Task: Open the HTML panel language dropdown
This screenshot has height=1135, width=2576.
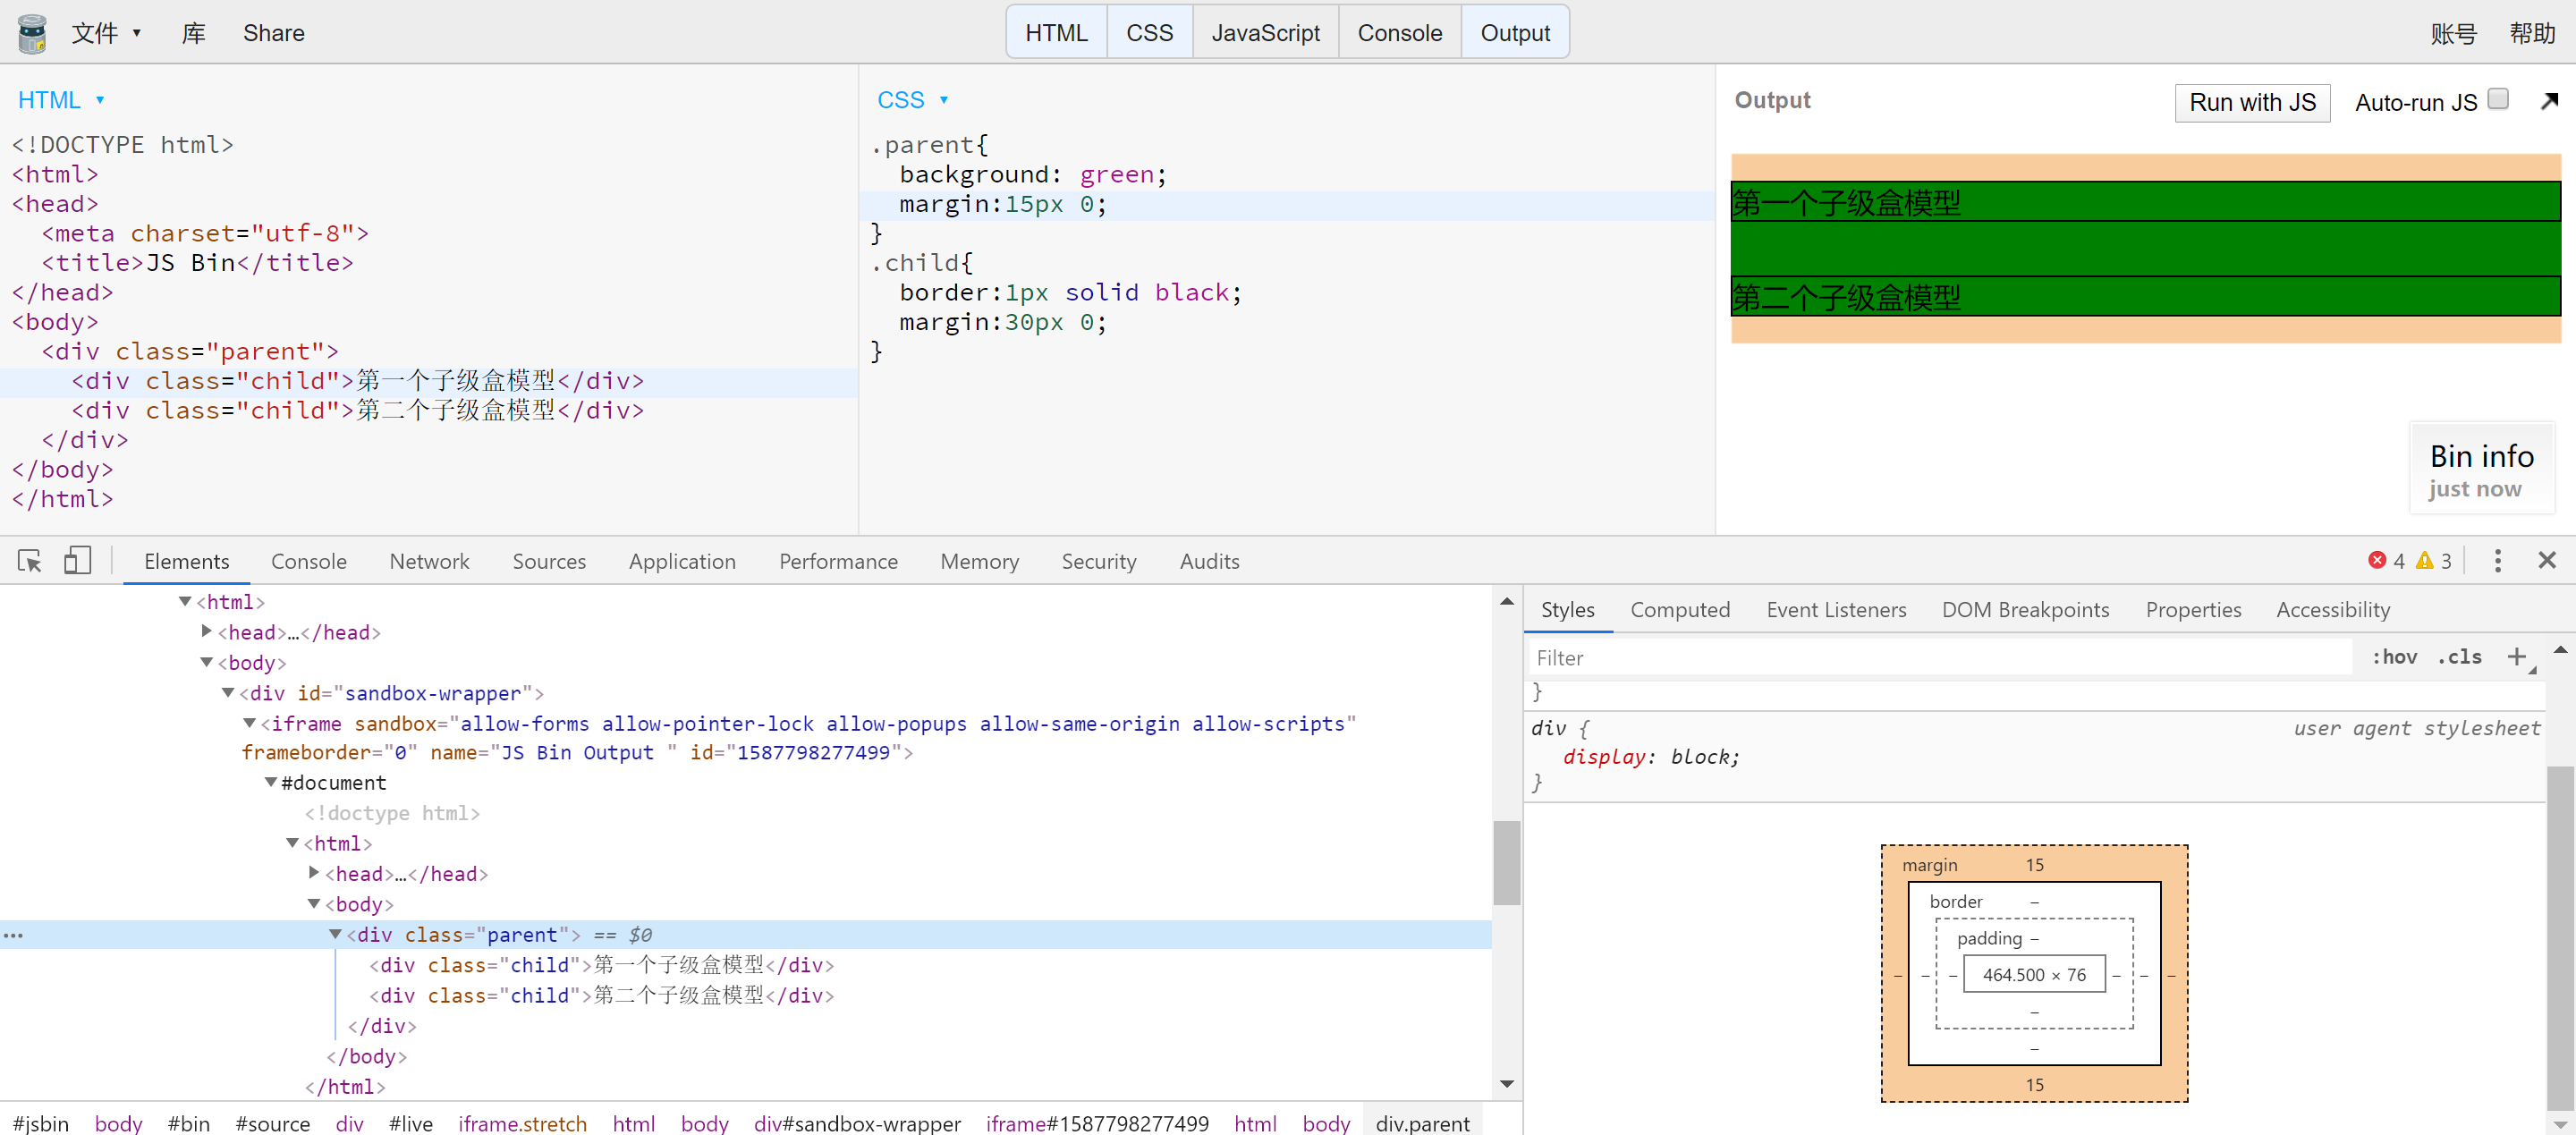Action: point(61,100)
